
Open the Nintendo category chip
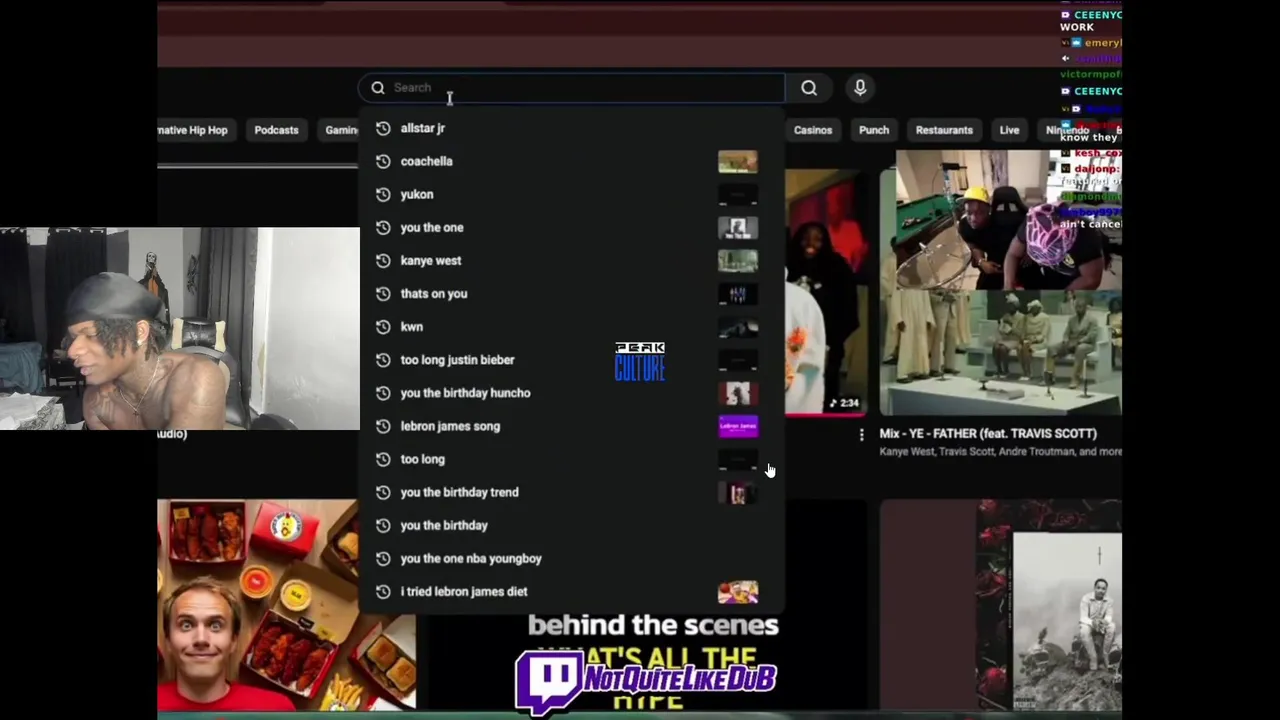pyautogui.click(x=1067, y=130)
